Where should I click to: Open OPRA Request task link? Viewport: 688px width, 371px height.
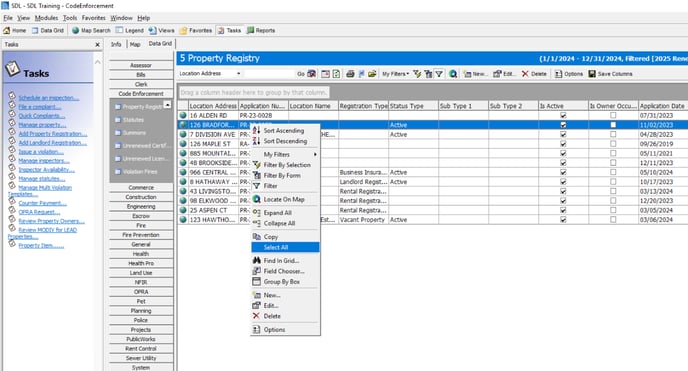pos(39,212)
